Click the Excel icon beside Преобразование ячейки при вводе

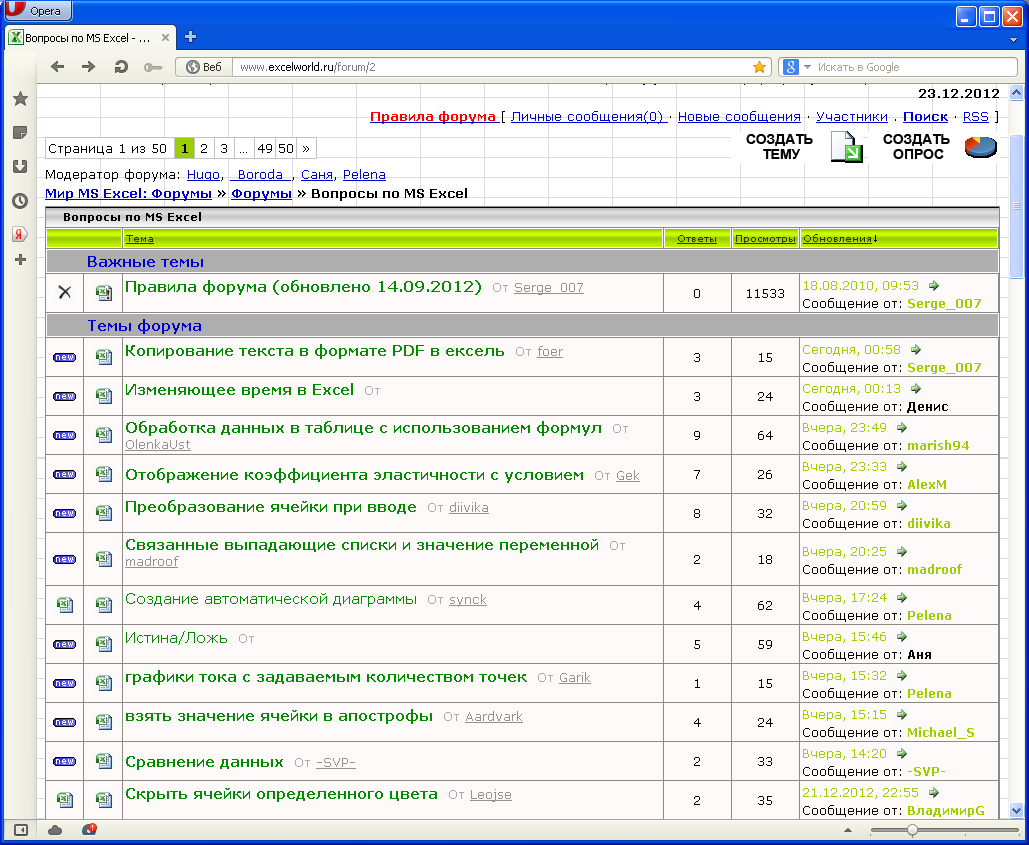coord(104,513)
